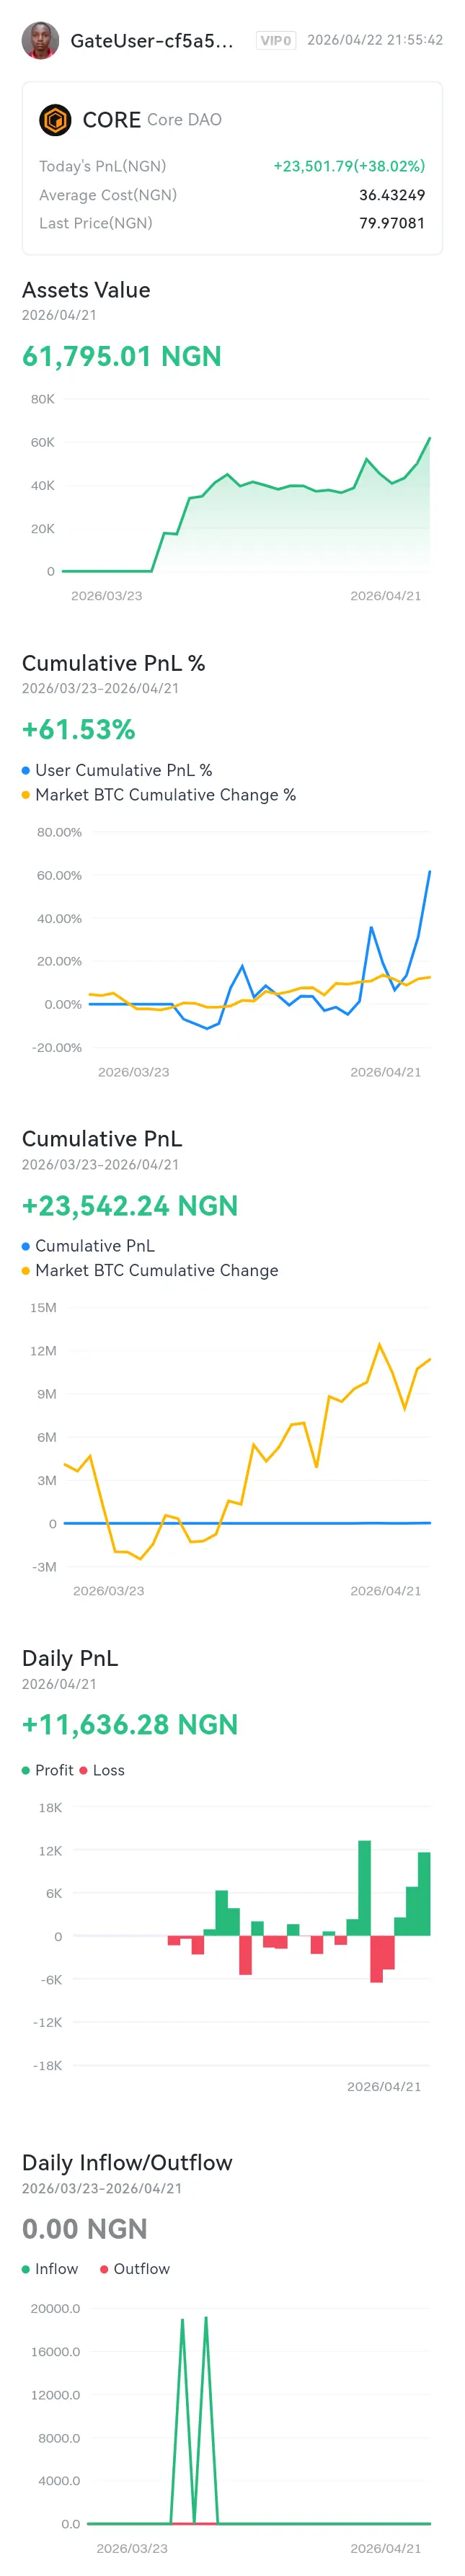This screenshot has height=2576, width=465.
Task: Click the user profile avatar photo
Action: [x=40, y=41]
